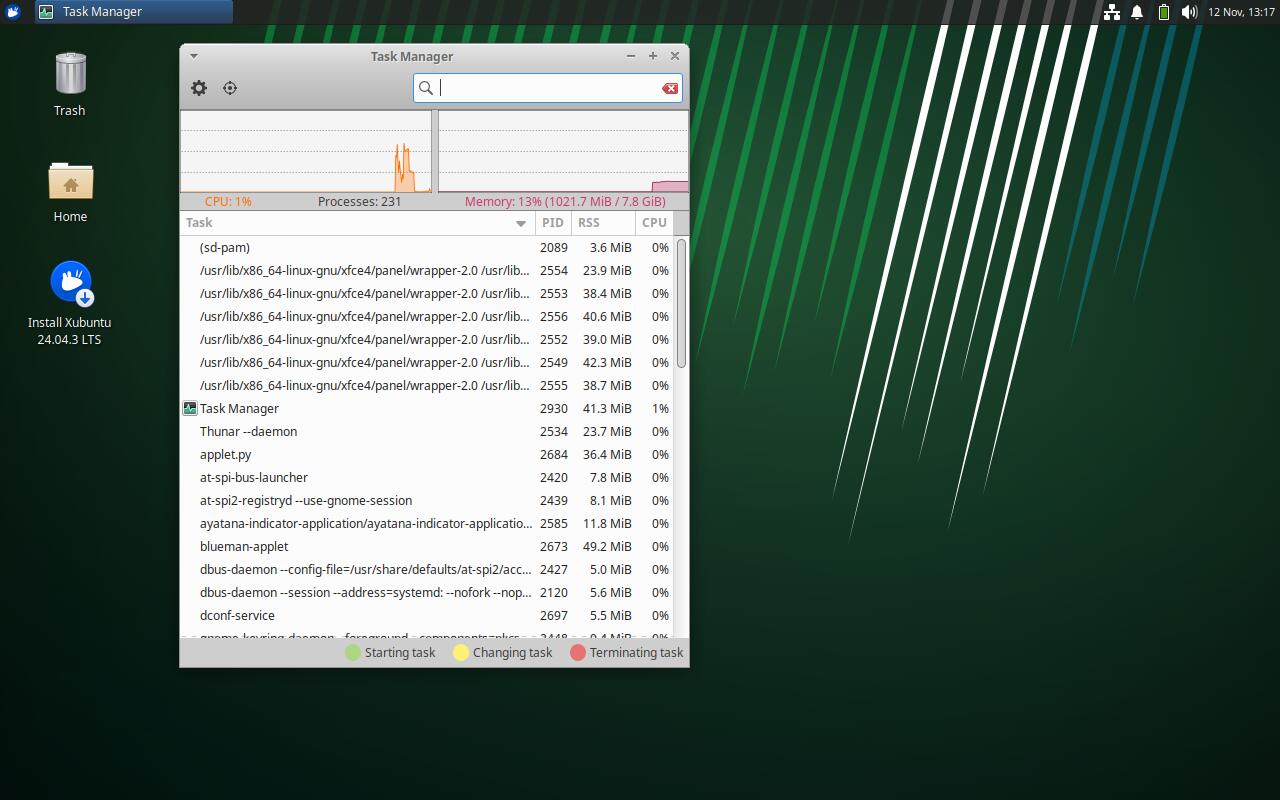The height and width of the screenshot is (800, 1280).
Task: Click the battery indicator in panel
Action: click(1163, 12)
